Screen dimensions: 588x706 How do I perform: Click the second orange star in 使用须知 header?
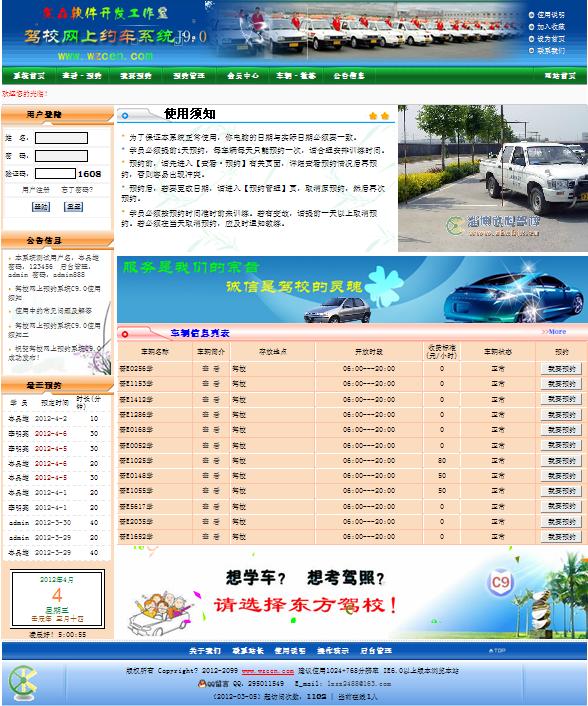coord(384,116)
